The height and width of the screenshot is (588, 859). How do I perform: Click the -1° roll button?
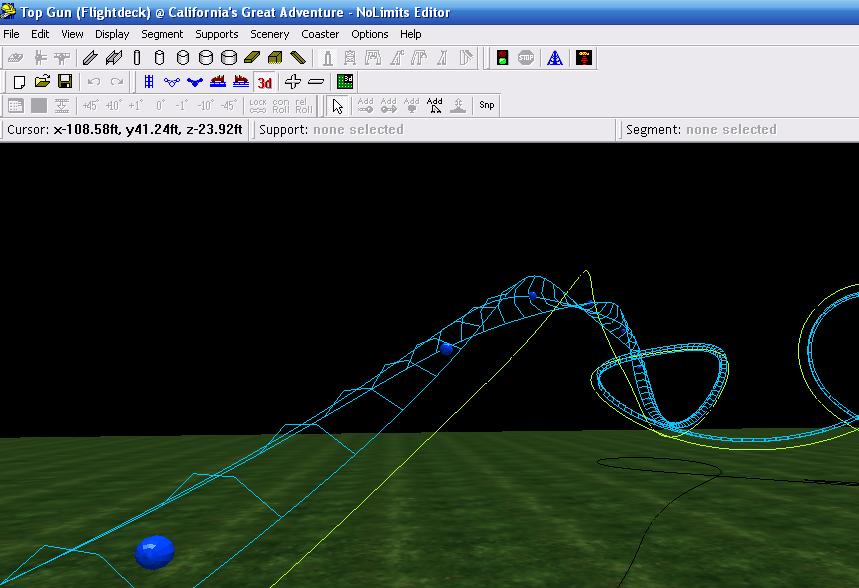pyautogui.click(x=182, y=105)
